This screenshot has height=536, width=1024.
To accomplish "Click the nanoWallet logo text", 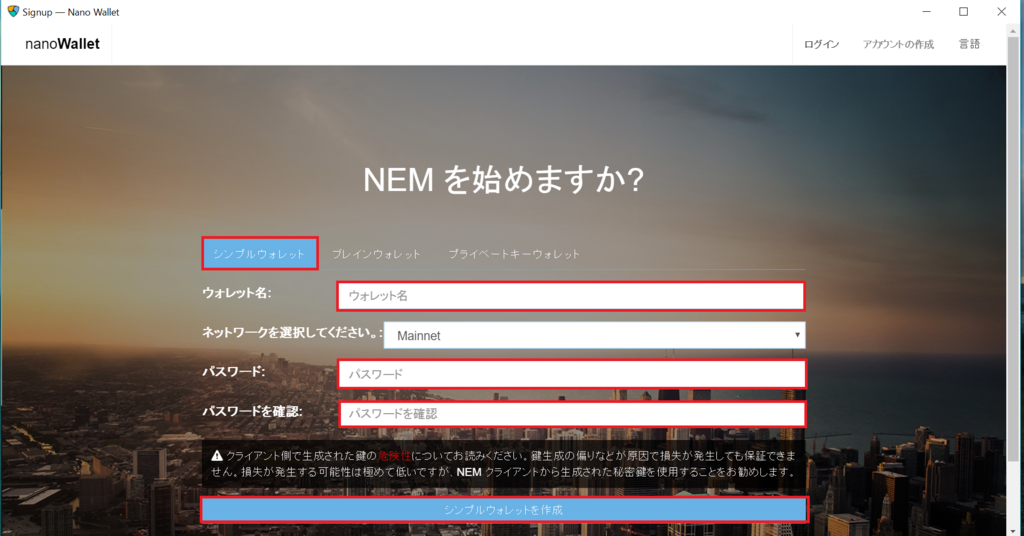I will pyautogui.click(x=62, y=44).
